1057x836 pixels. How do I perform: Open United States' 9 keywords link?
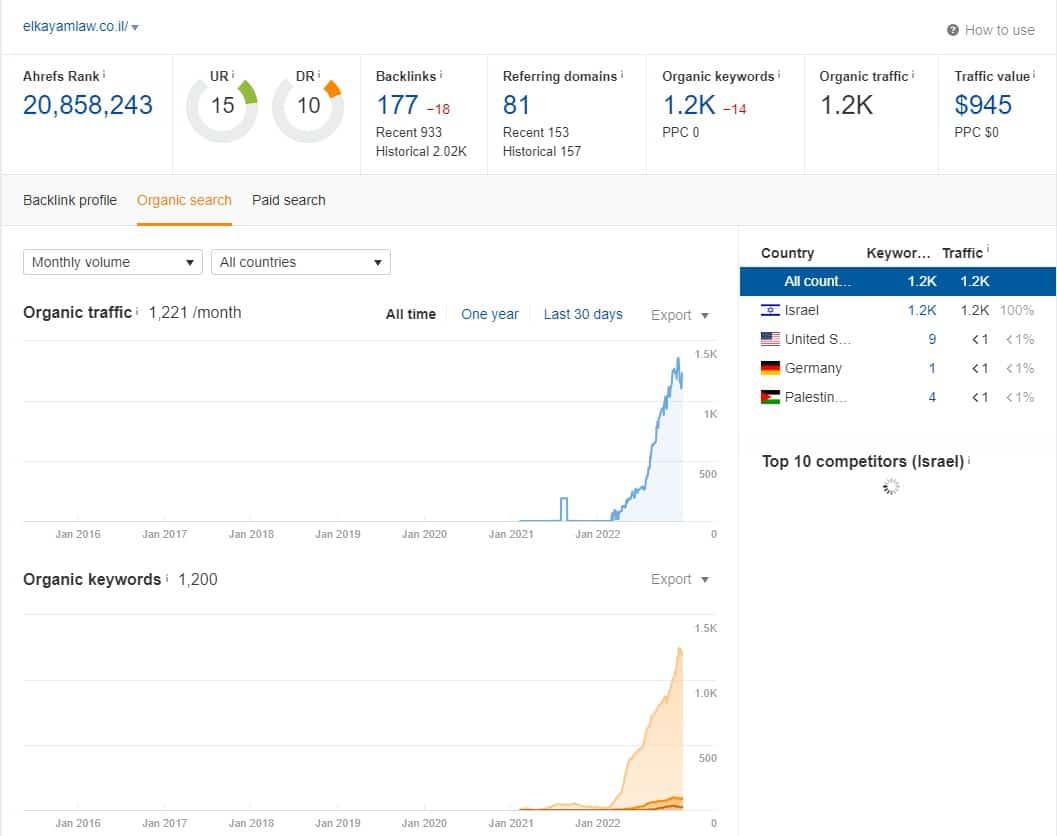(932, 339)
